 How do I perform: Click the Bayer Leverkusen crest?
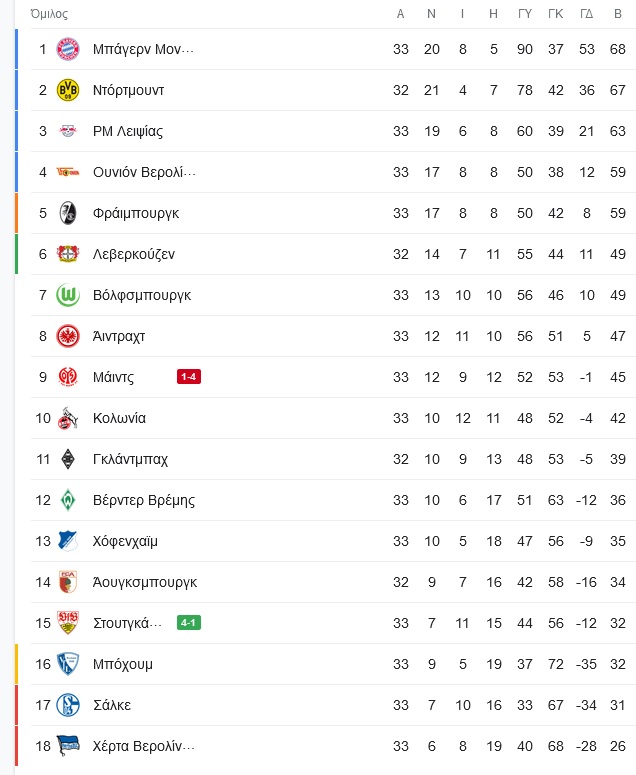tap(68, 254)
